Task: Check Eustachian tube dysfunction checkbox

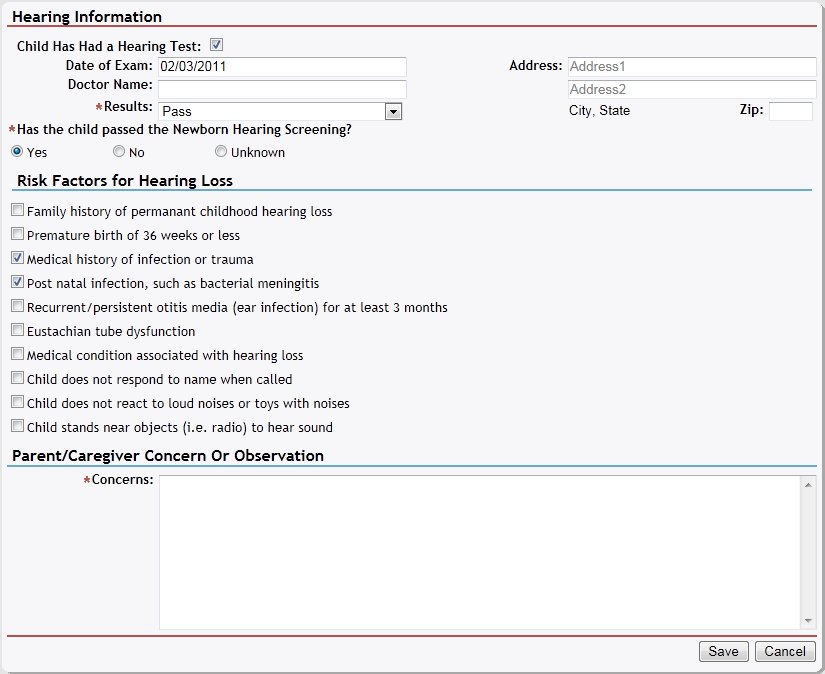Action: pos(17,331)
